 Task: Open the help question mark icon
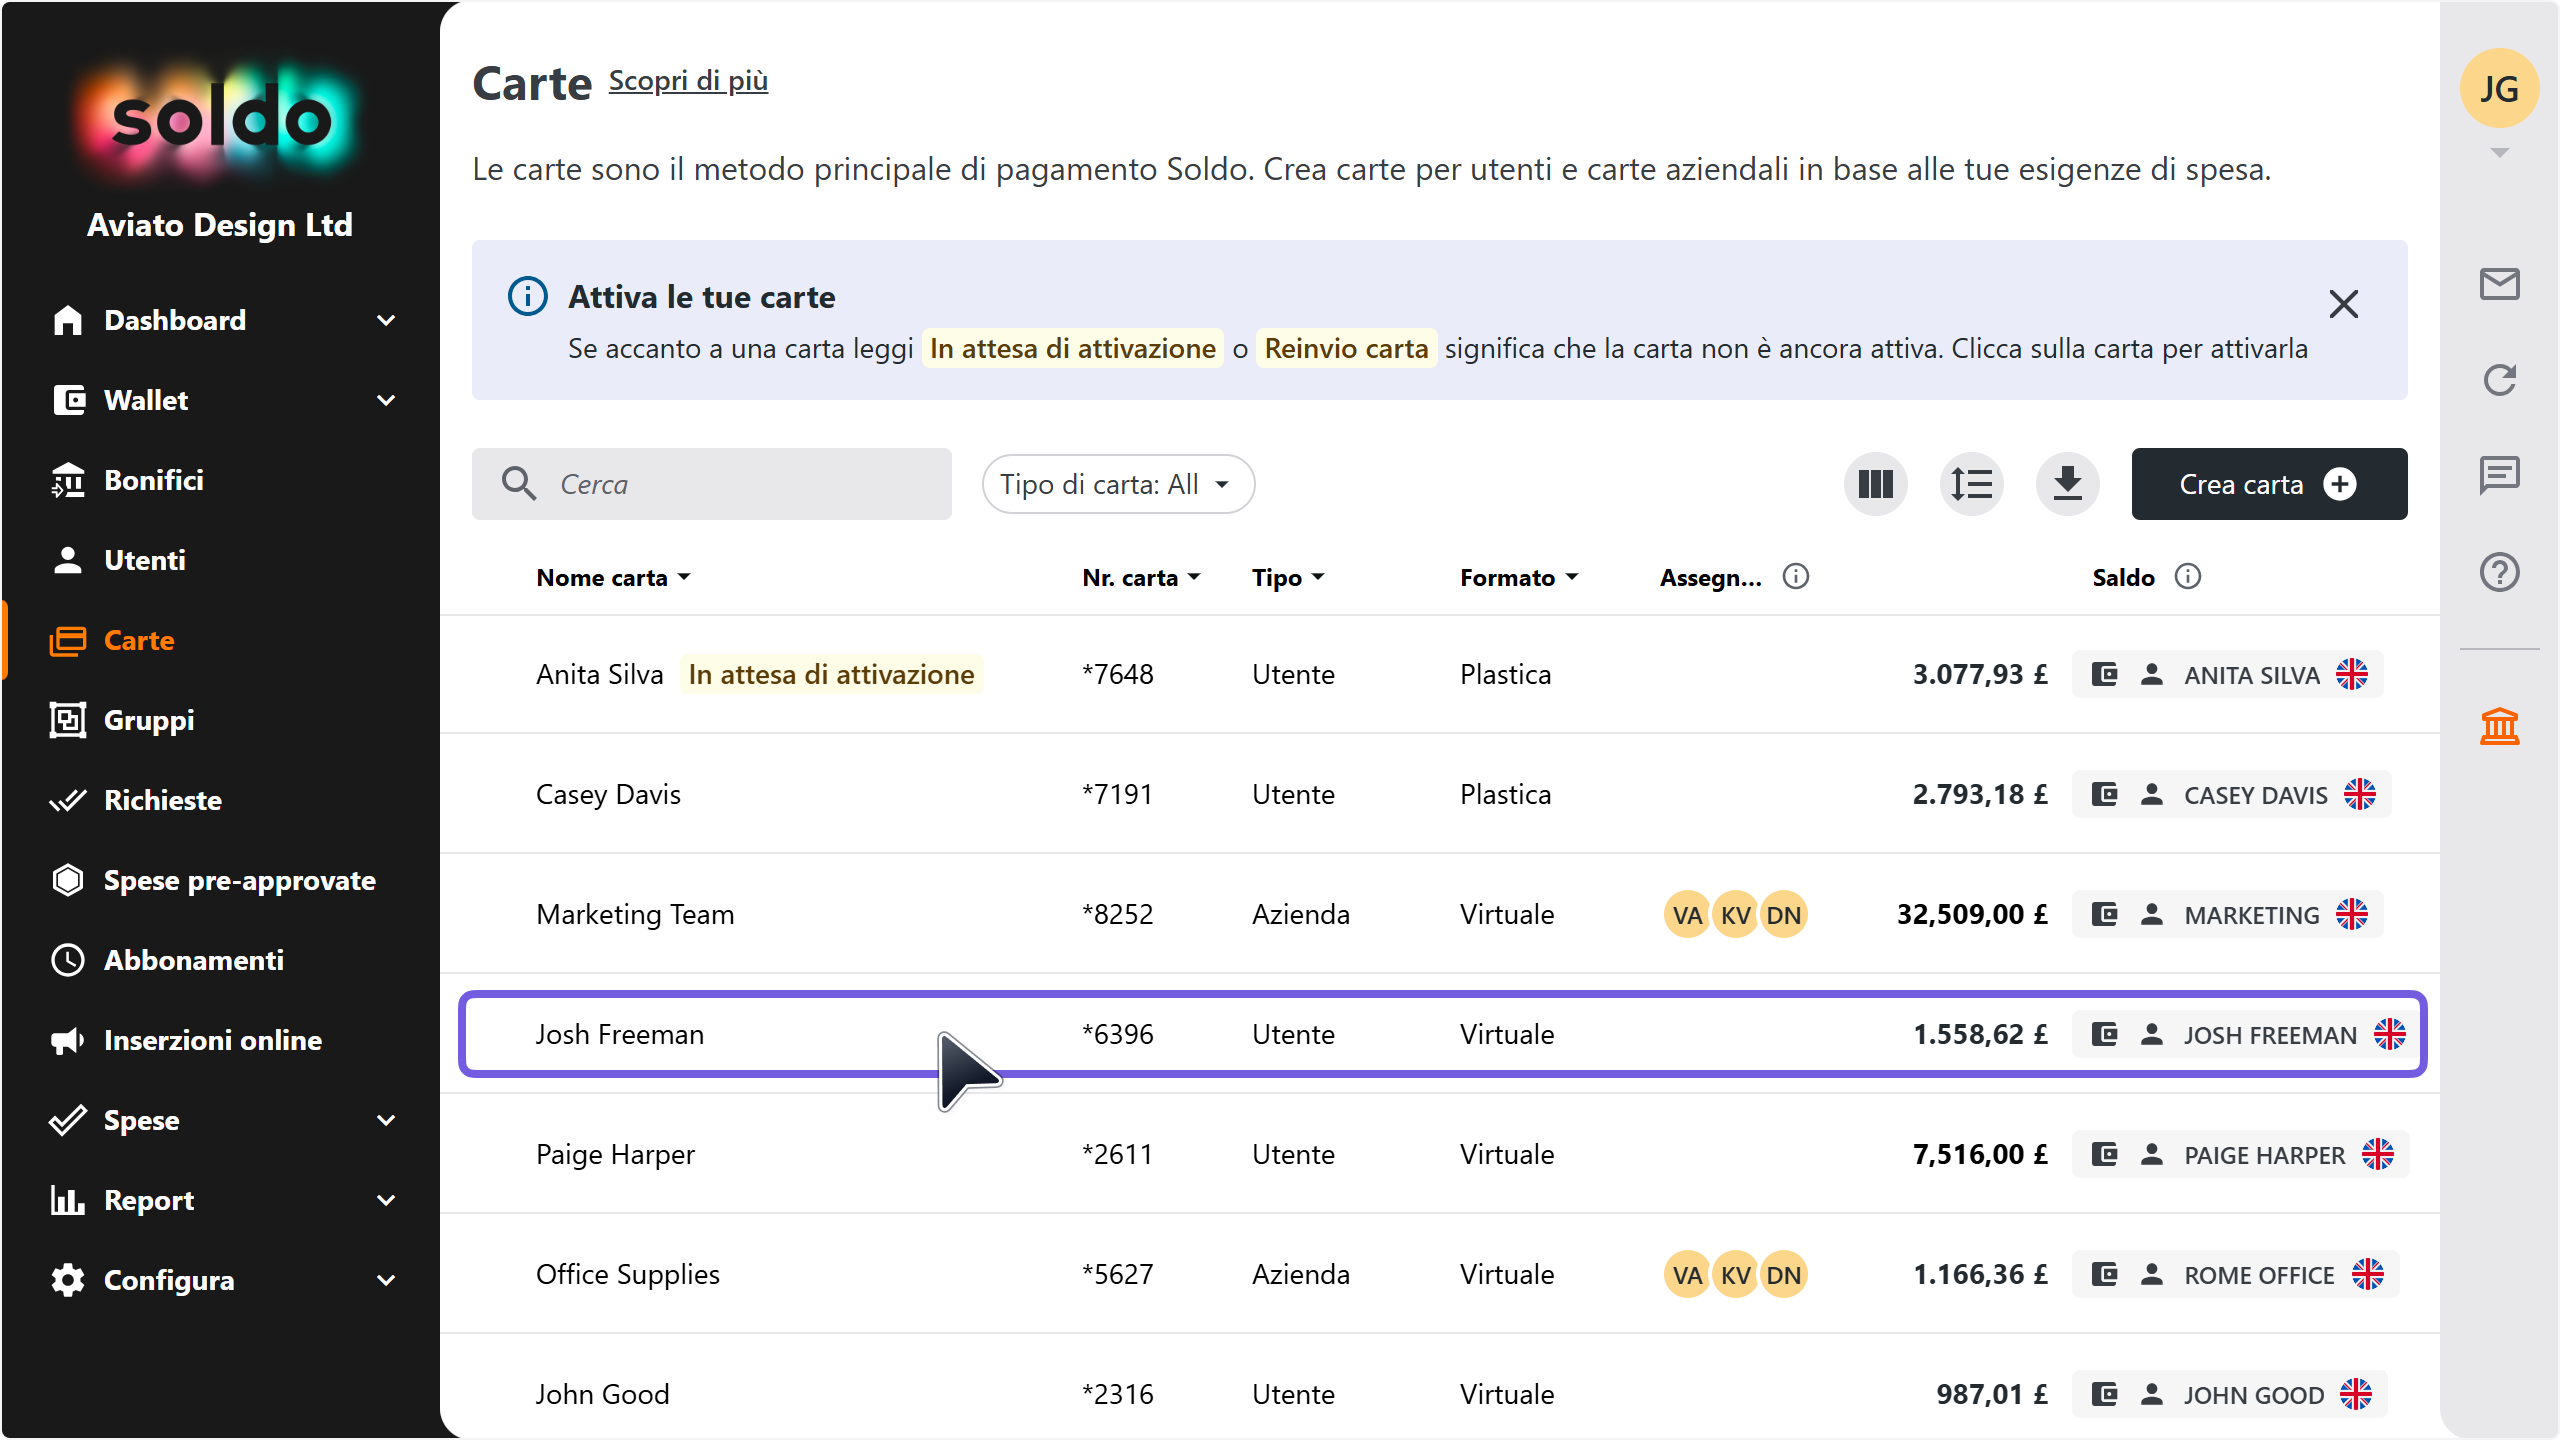(2499, 573)
